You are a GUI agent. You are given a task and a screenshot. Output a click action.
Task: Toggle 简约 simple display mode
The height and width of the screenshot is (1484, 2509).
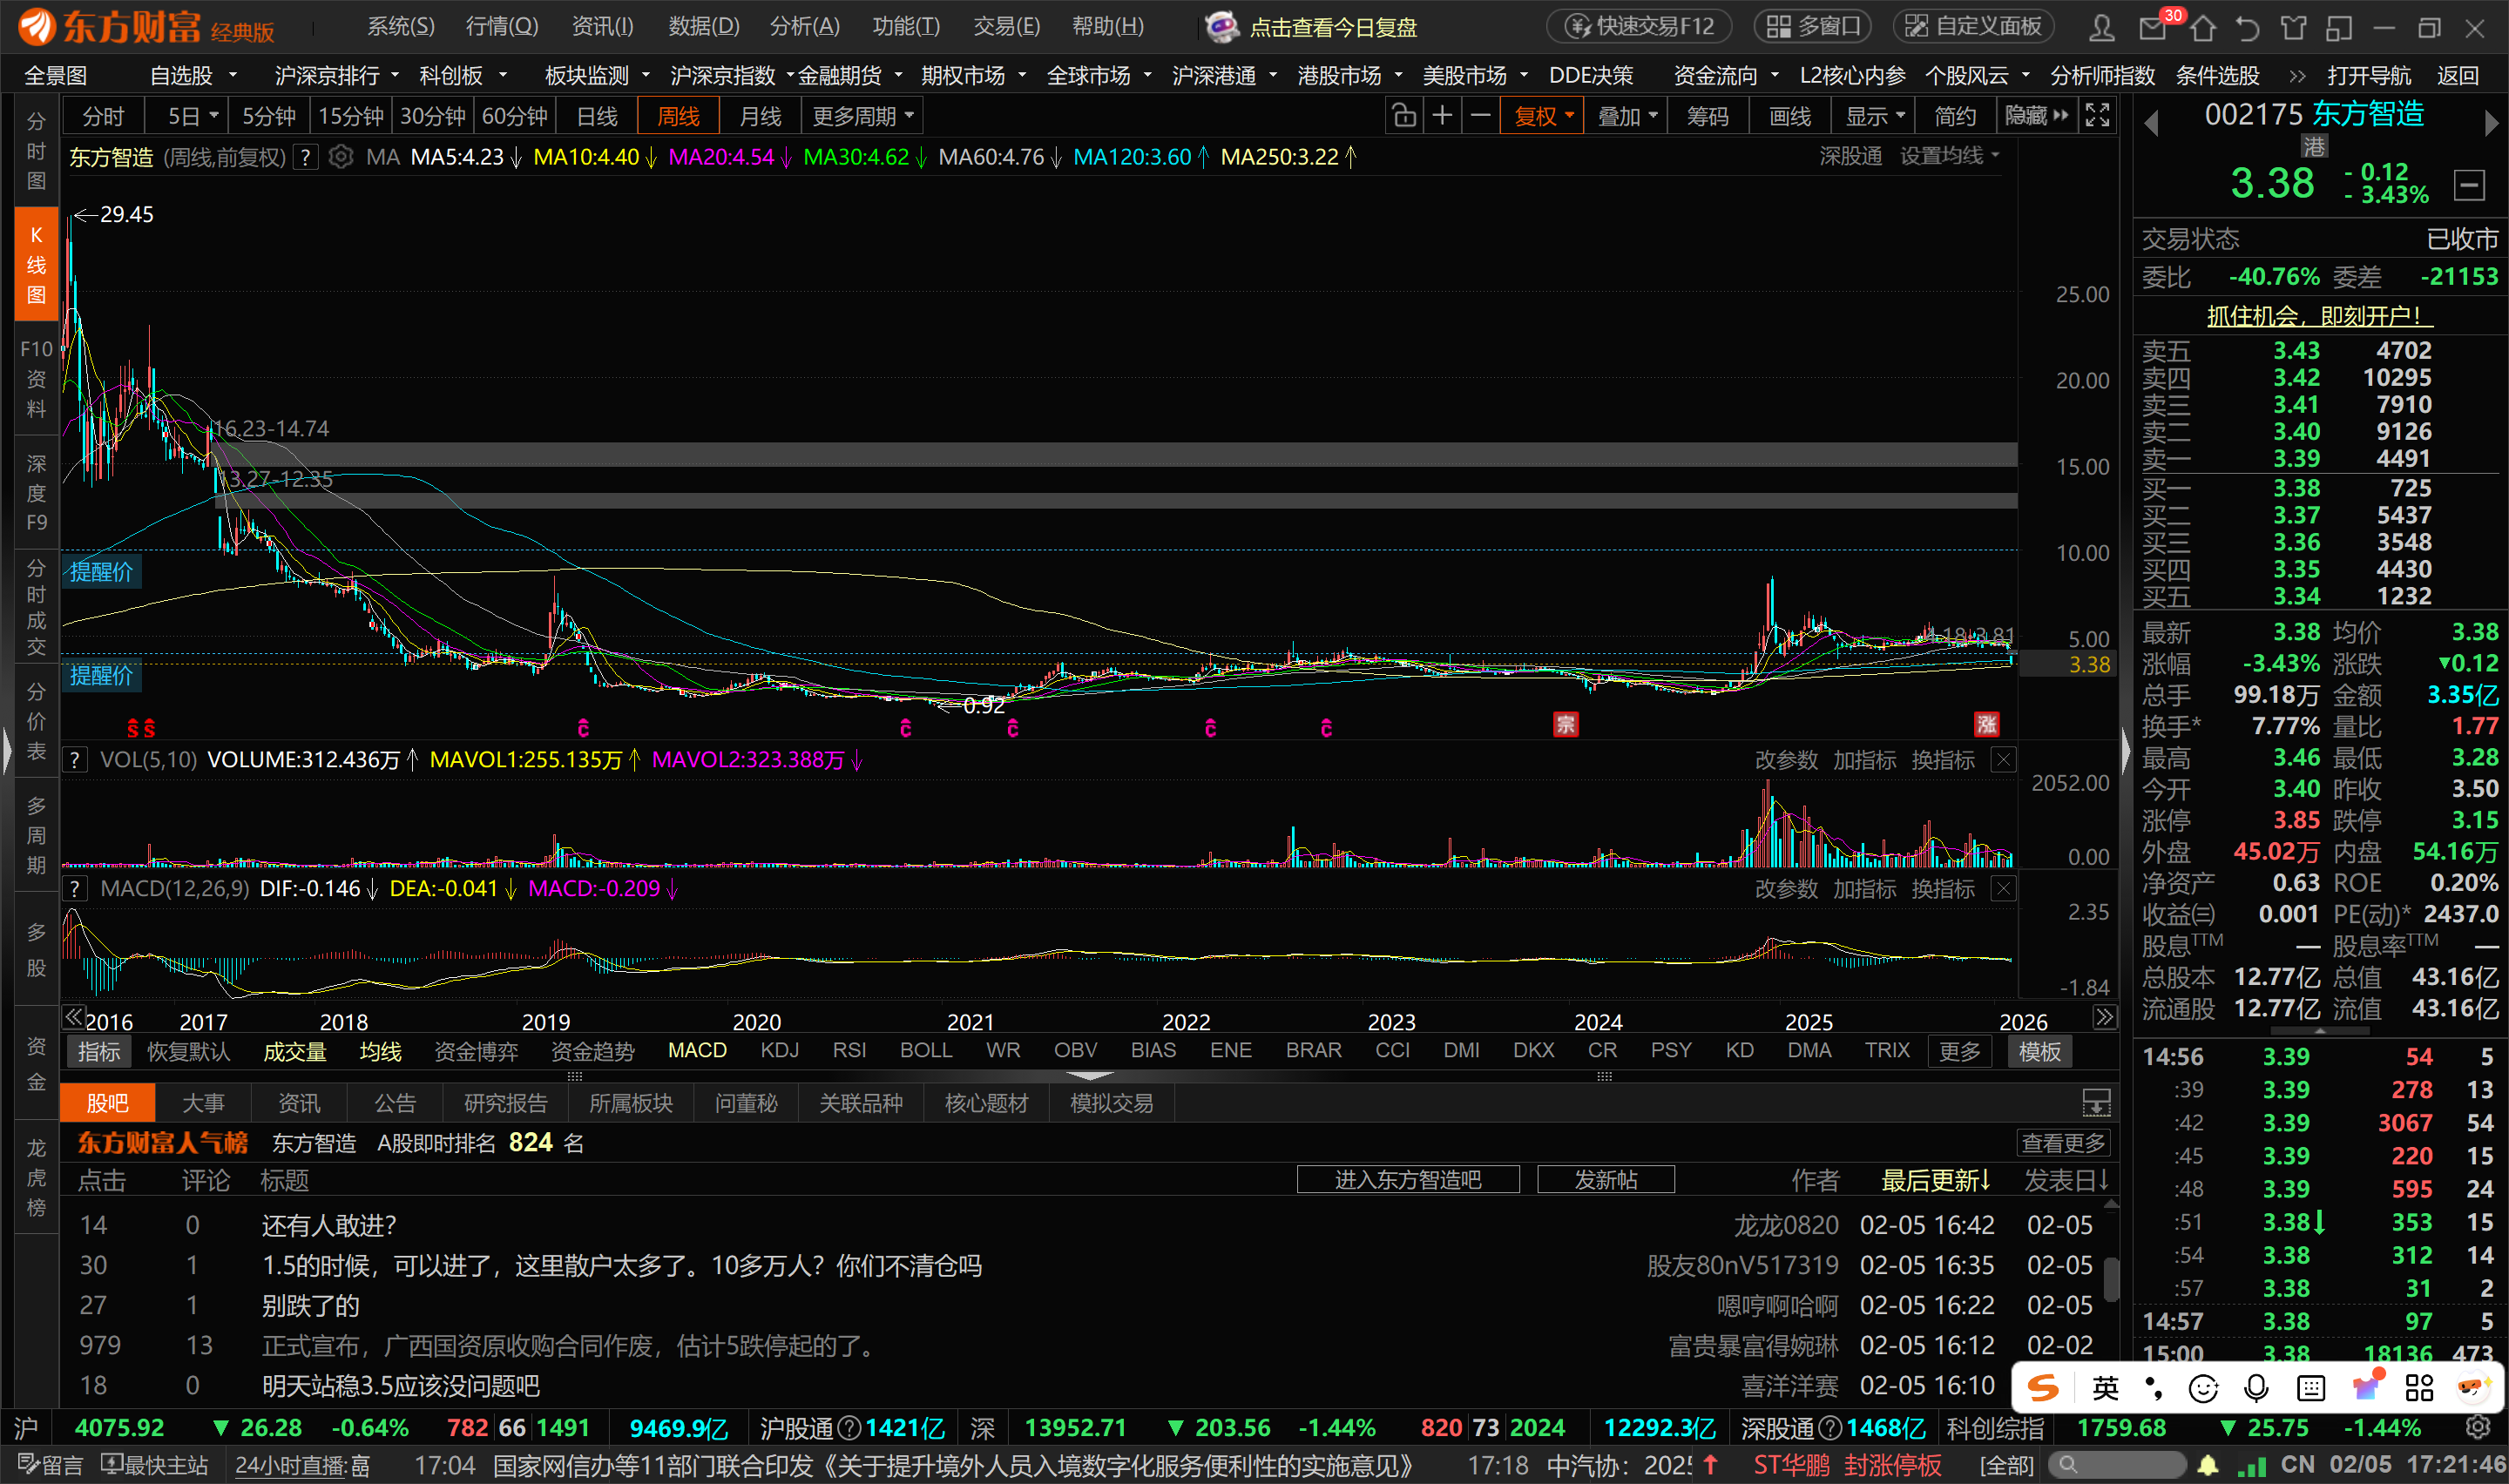(1955, 116)
